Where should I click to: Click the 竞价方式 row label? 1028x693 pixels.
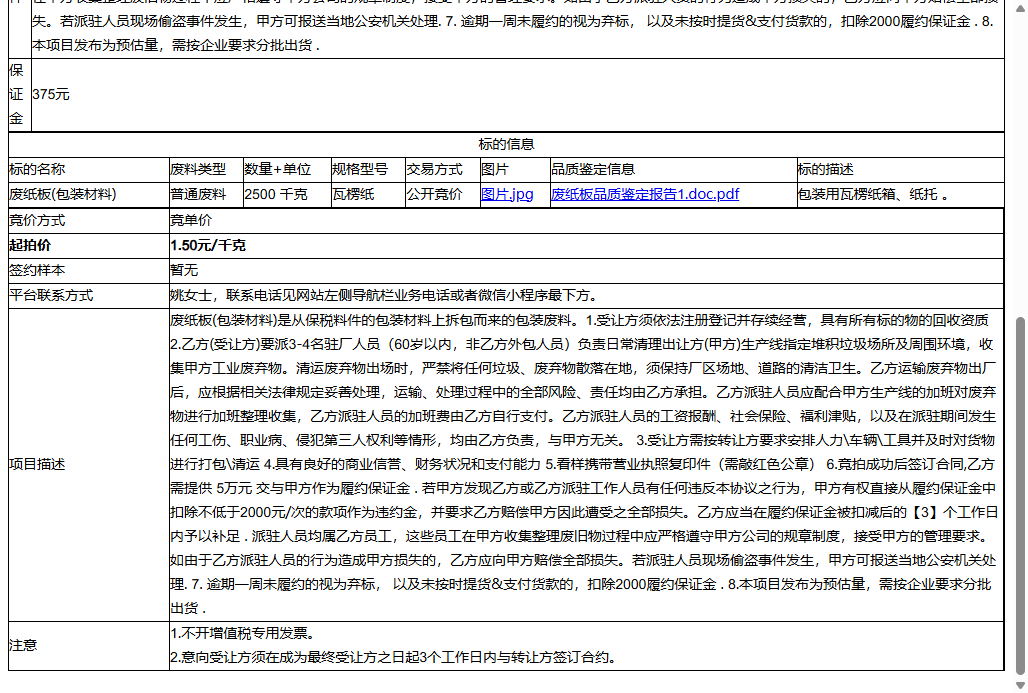pyautogui.click(x=37, y=221)
